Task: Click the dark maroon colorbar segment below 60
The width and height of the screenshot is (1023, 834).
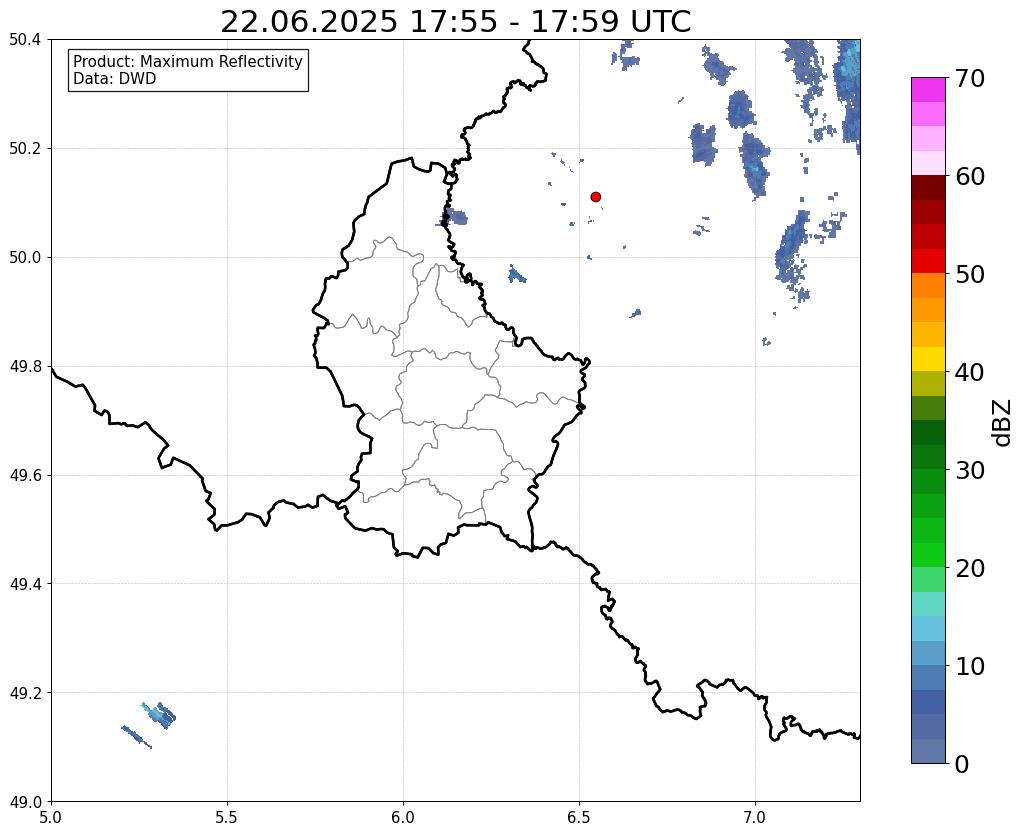Action: (928, 187)
